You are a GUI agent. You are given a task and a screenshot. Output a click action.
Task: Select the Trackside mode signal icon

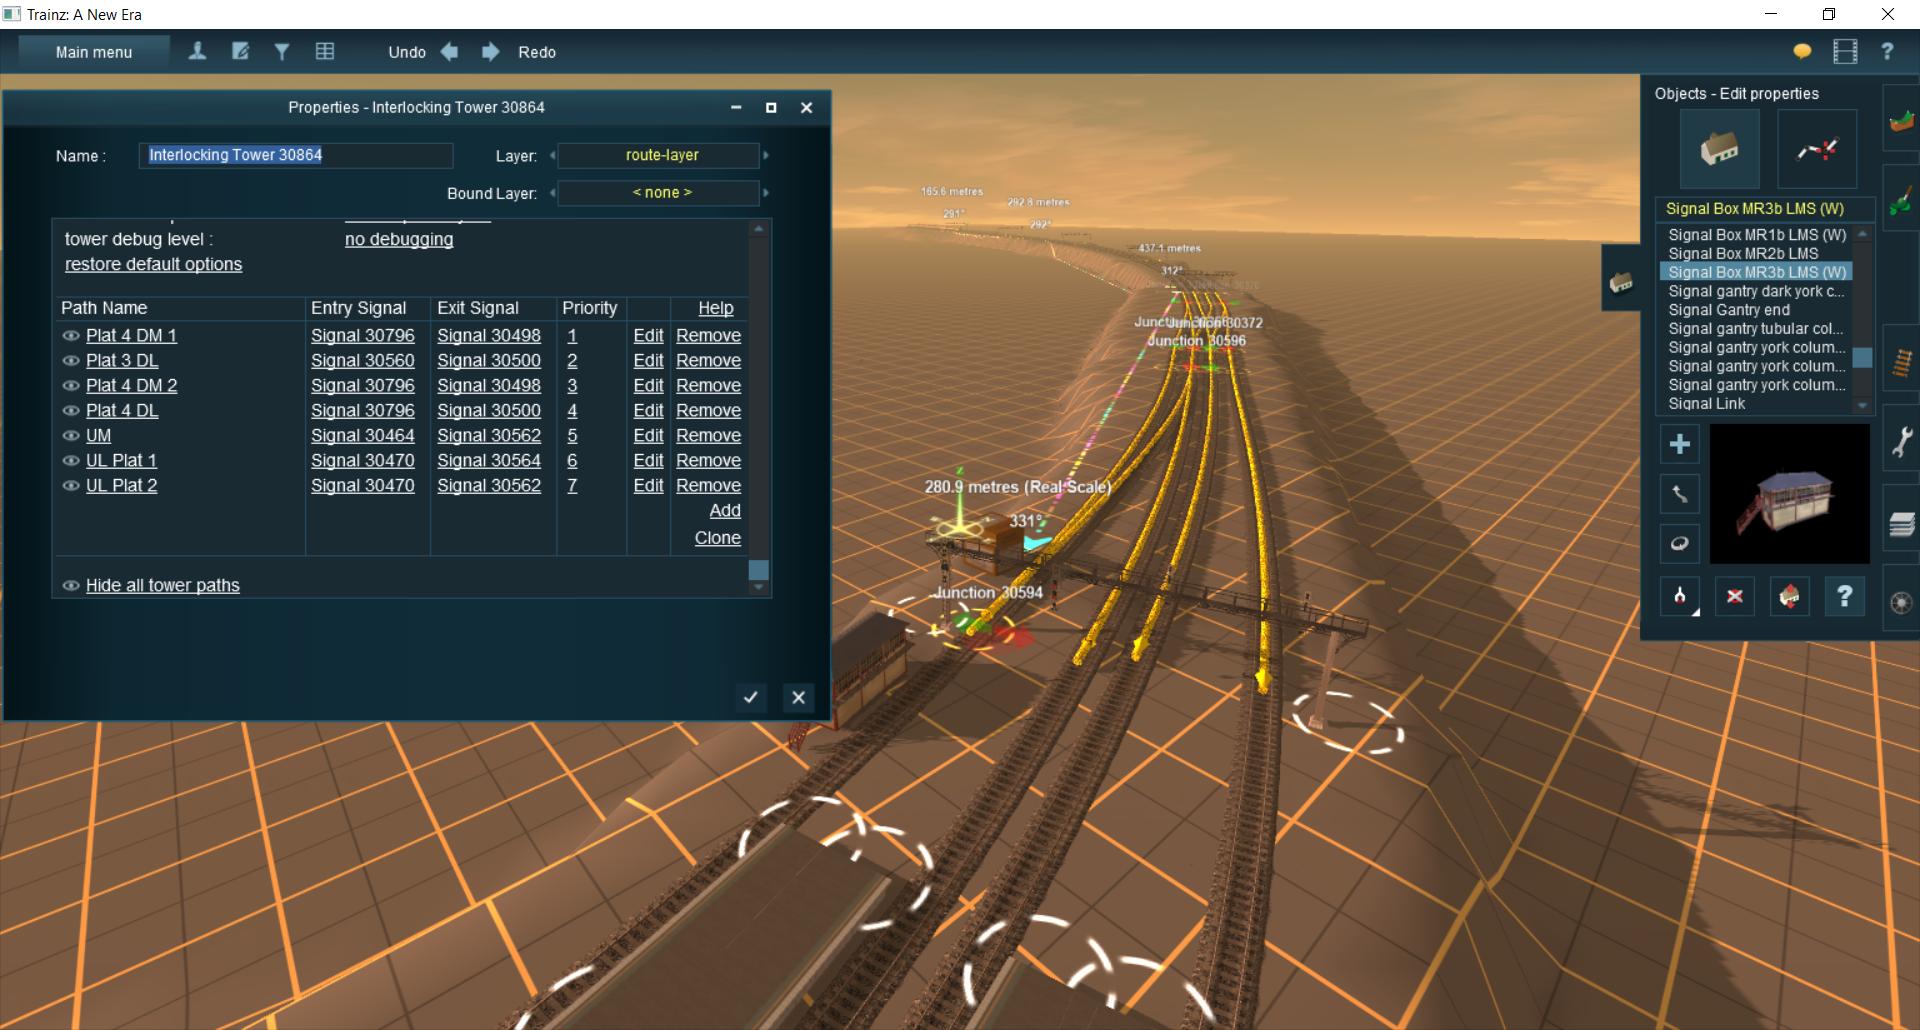[1817, 149]
